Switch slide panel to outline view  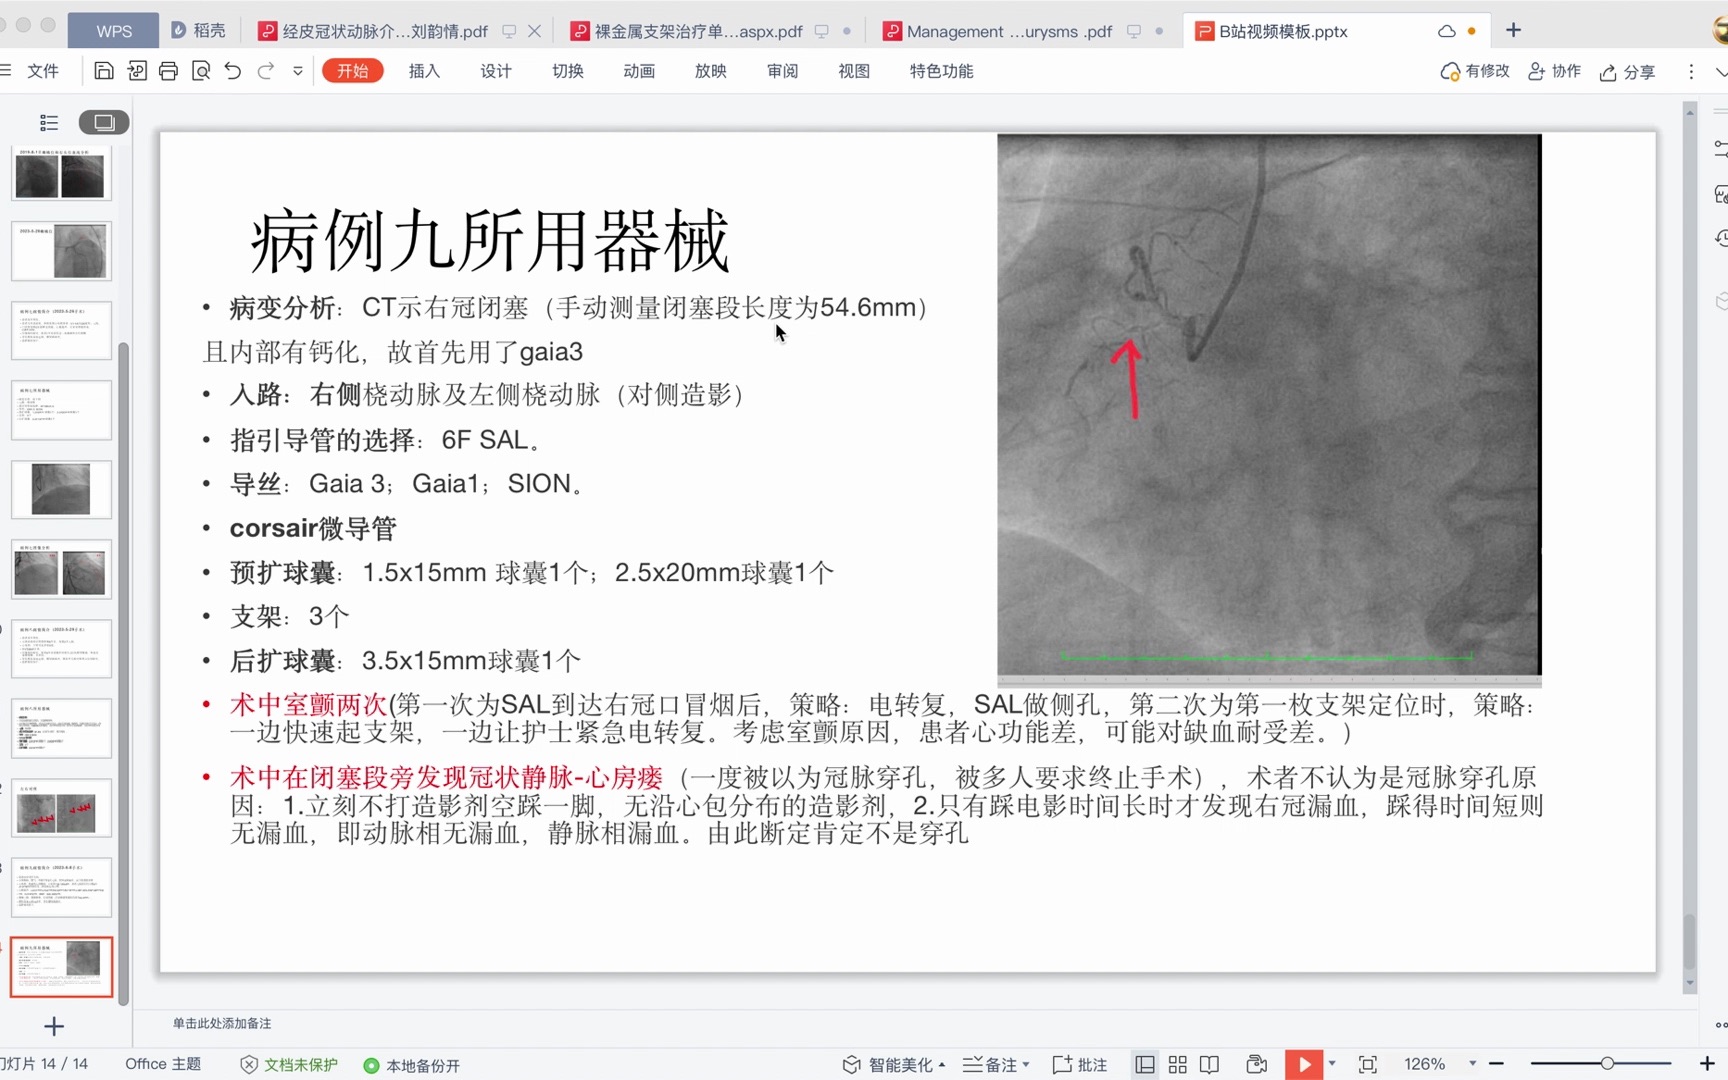pos(48,122)
